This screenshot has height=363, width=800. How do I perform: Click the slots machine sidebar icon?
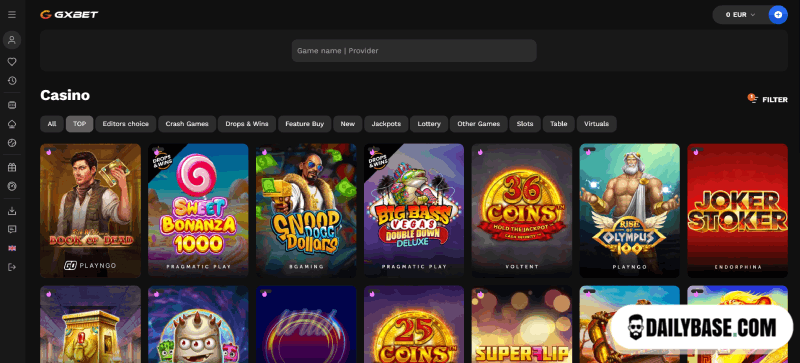click(x=12, y=105)
